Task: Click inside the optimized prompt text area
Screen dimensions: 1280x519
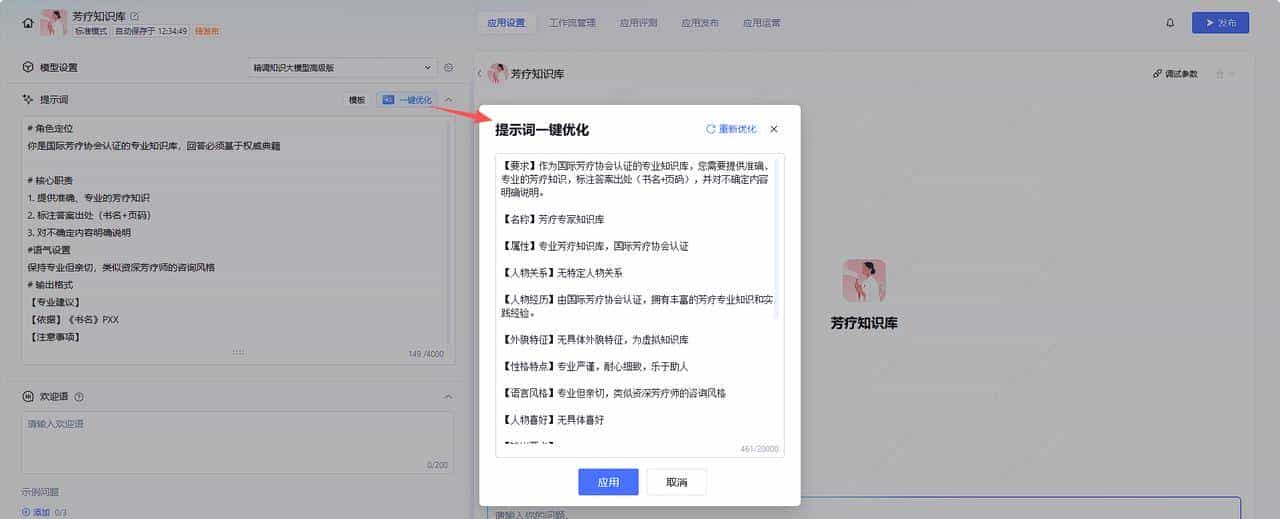Action: (x=640, y=305)
